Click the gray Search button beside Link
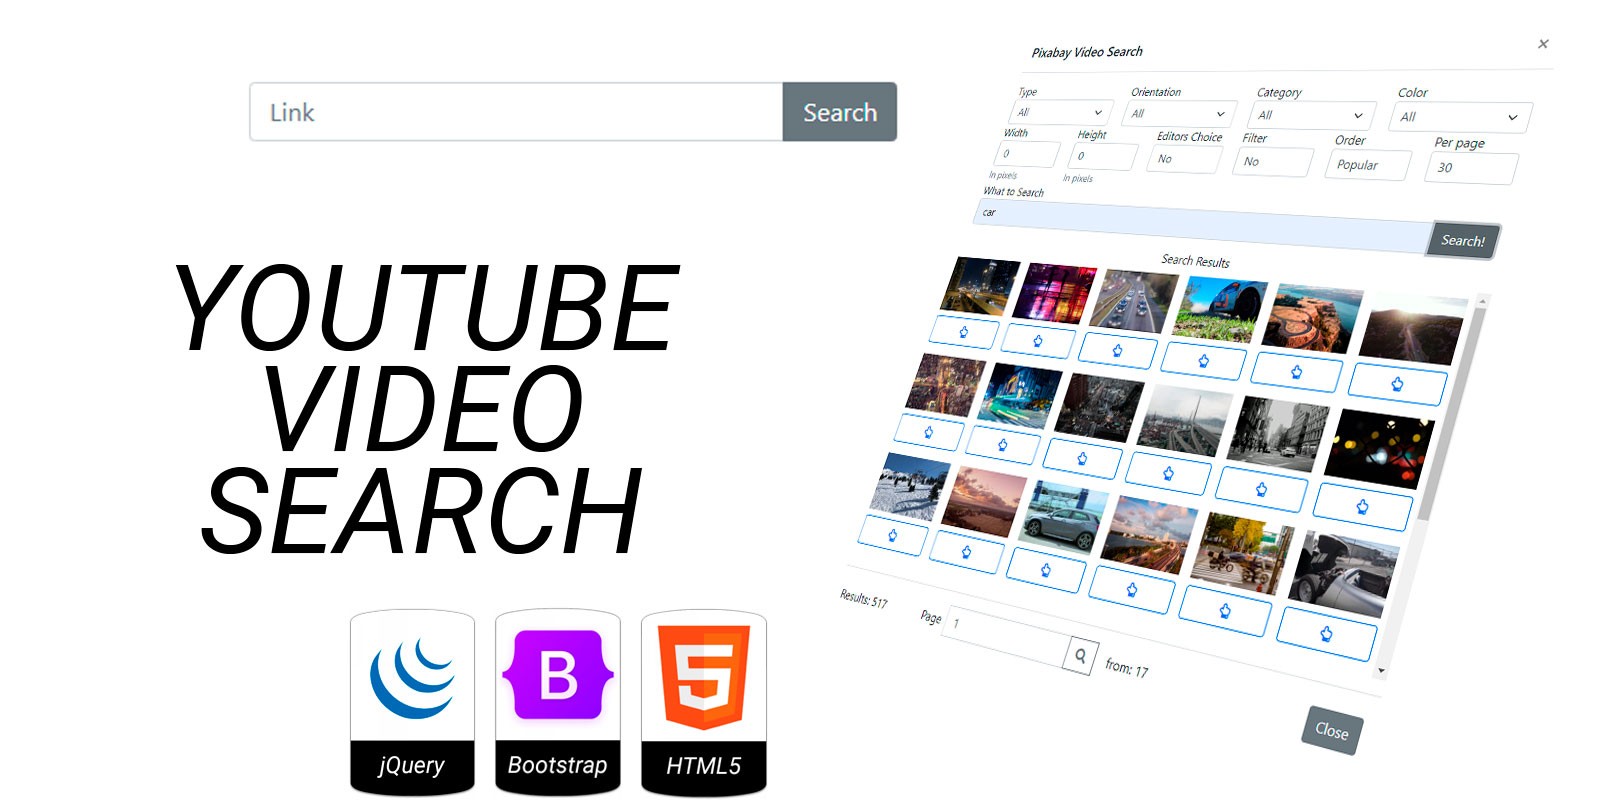Viewport: 1600px width, 800px height. [x=840, y=112]
